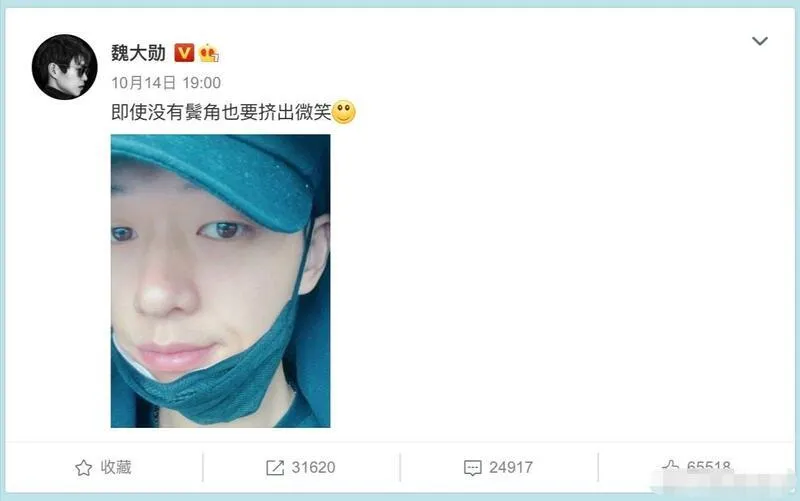Image resolution: width=800 pixels, height=501 pixels.
Task: Click the star favorite icon
Action: point(84,467)
